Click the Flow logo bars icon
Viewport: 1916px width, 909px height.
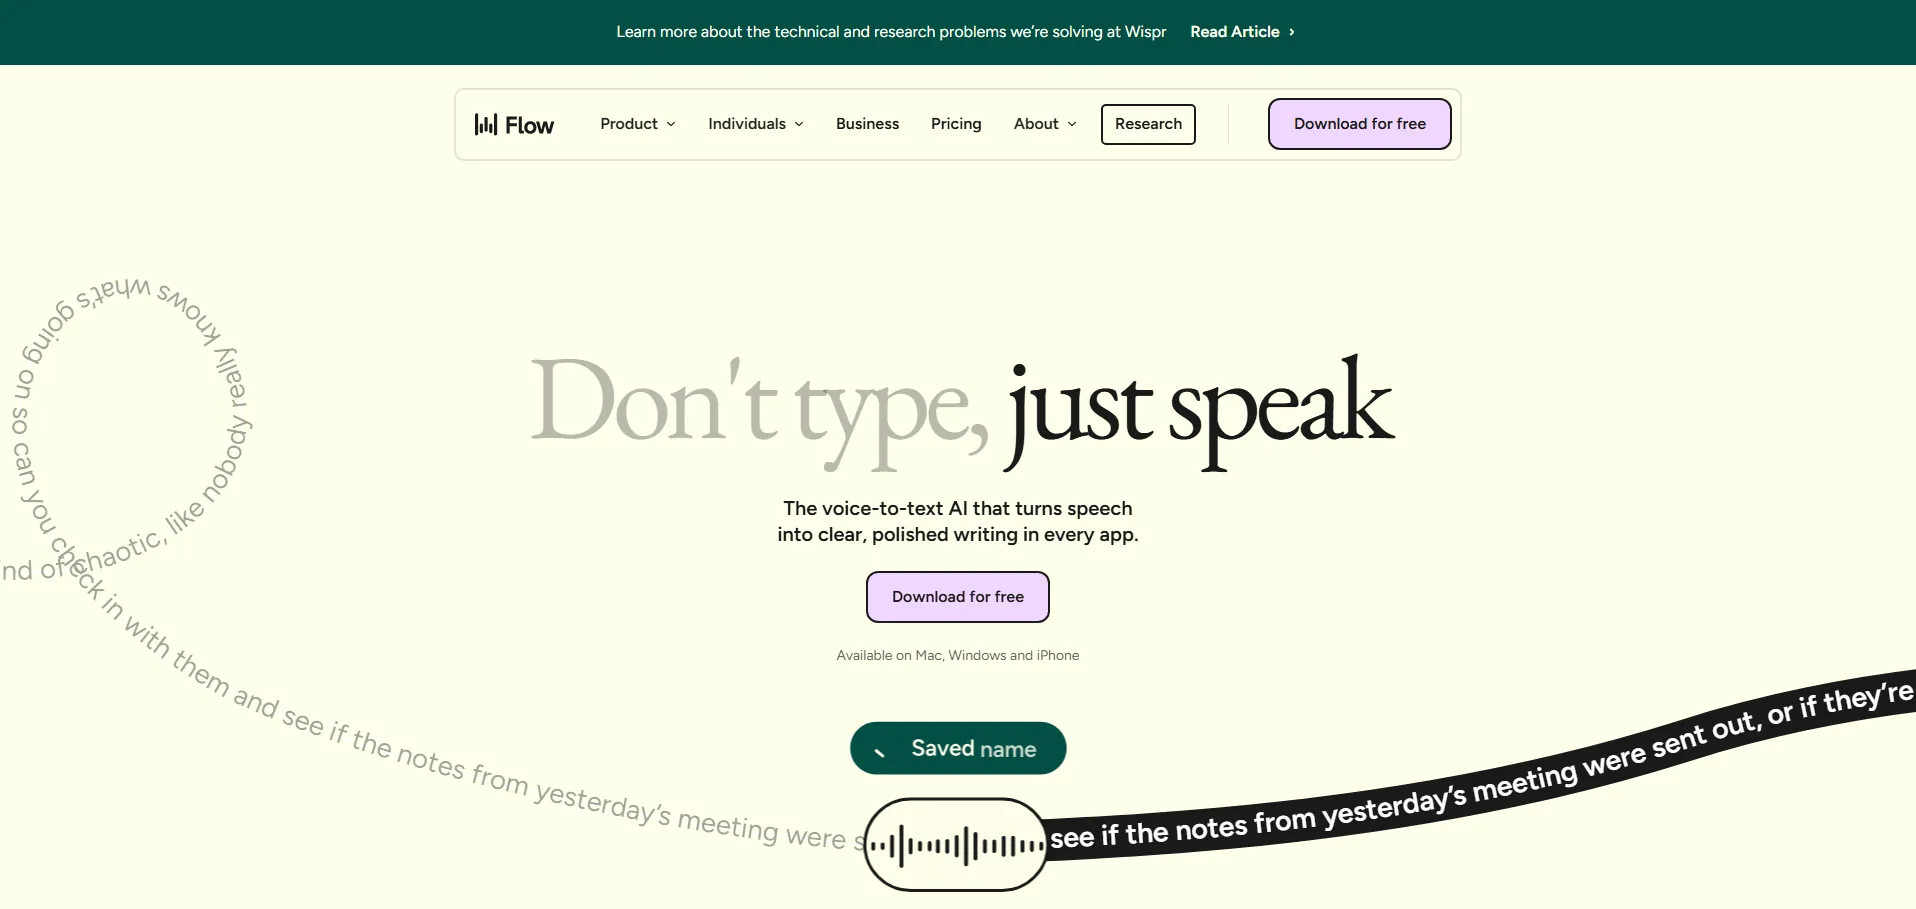485,124
